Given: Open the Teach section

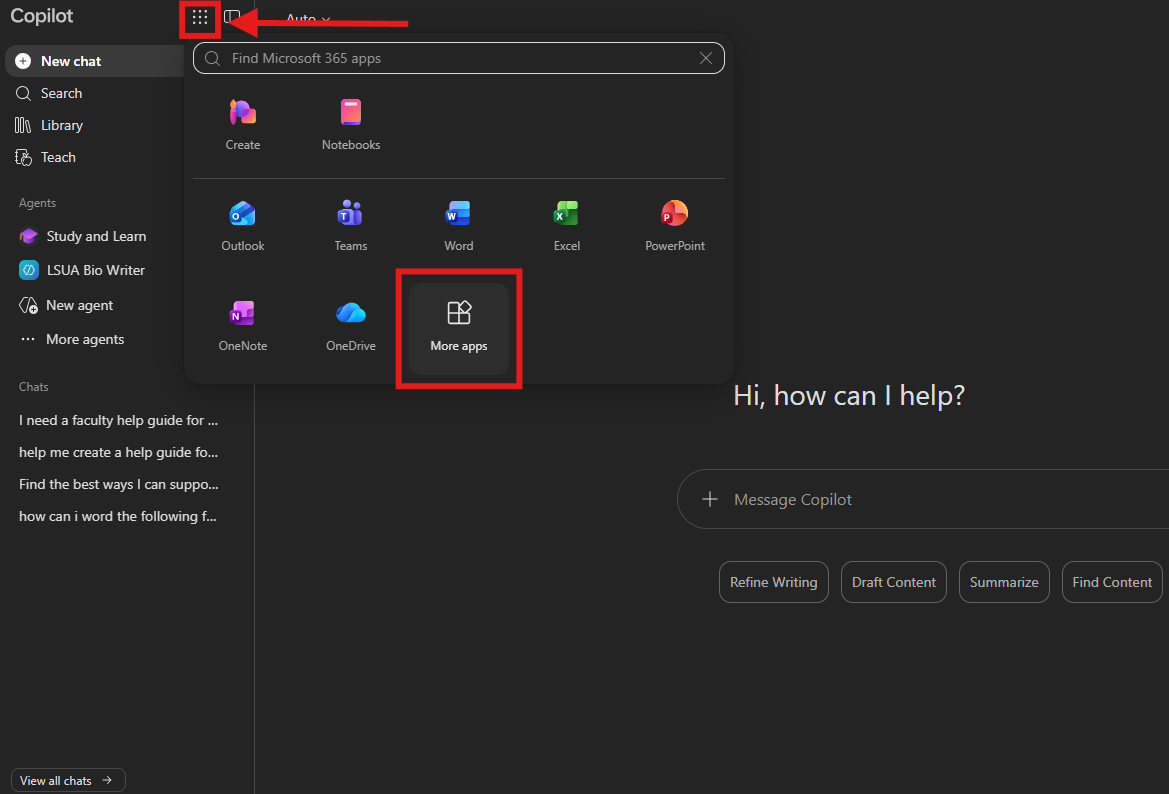Looking at the screenshot, I should (x=58, y=157).
